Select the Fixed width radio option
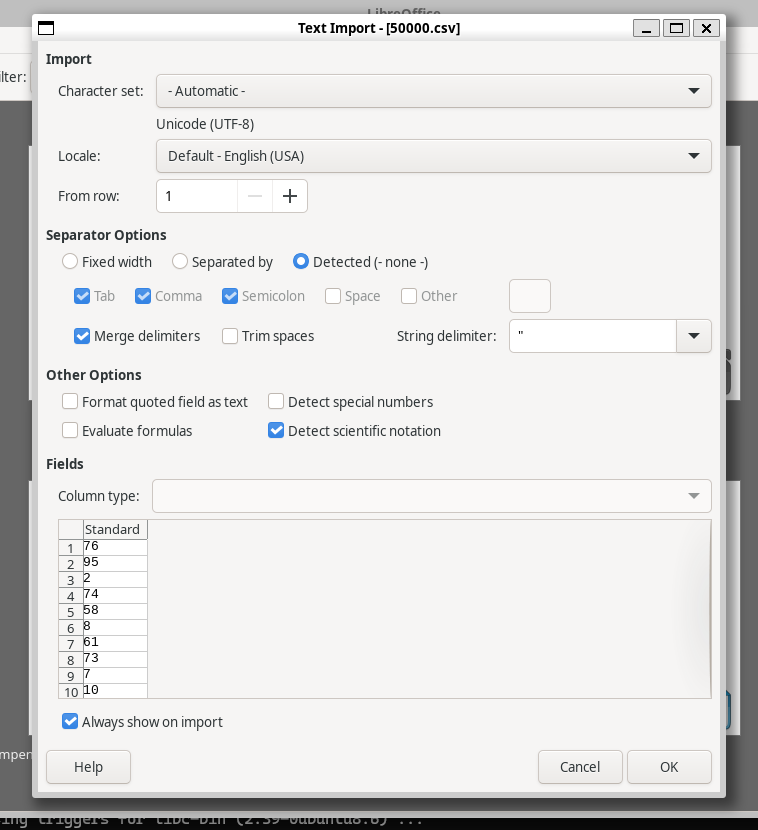 coord(70,262)
